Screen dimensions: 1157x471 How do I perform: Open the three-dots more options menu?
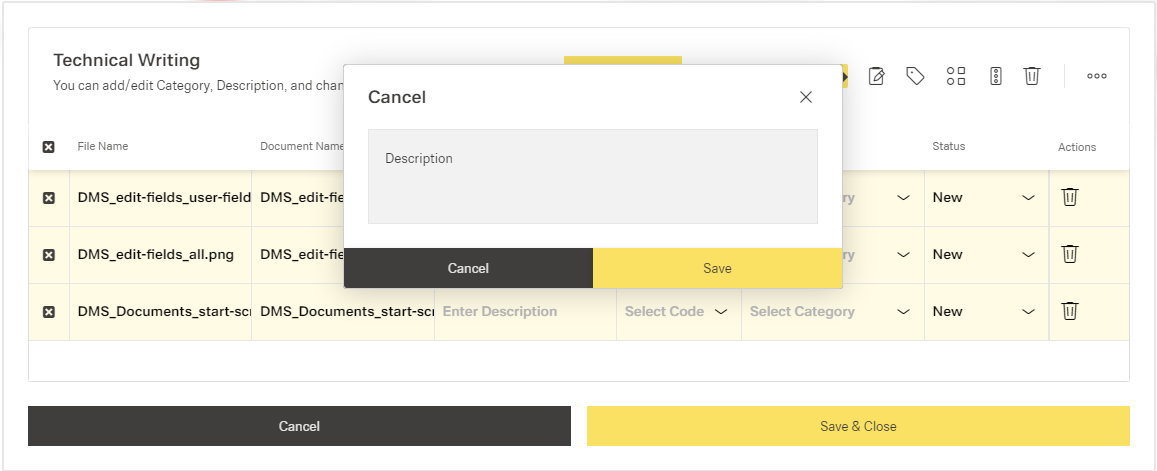[x=1097, y=76]
